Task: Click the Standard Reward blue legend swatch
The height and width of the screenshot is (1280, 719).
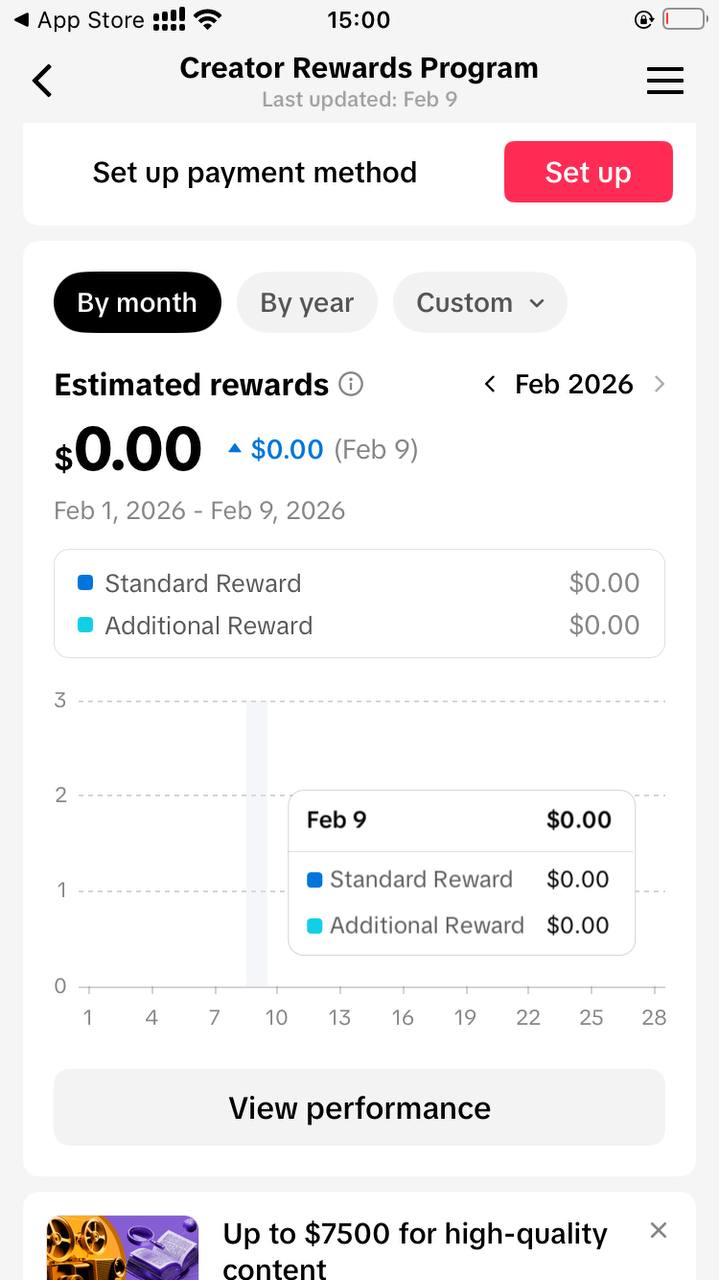Action: (x=85, y=583)
